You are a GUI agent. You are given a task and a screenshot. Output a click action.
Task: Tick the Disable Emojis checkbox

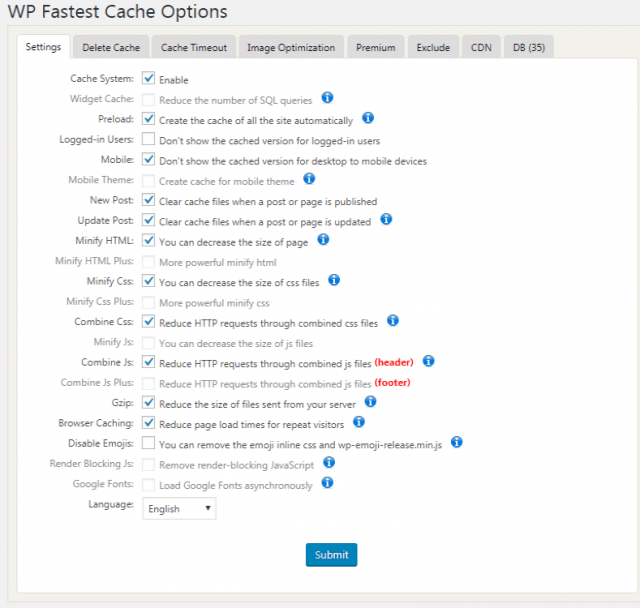(x=148, y=442)
